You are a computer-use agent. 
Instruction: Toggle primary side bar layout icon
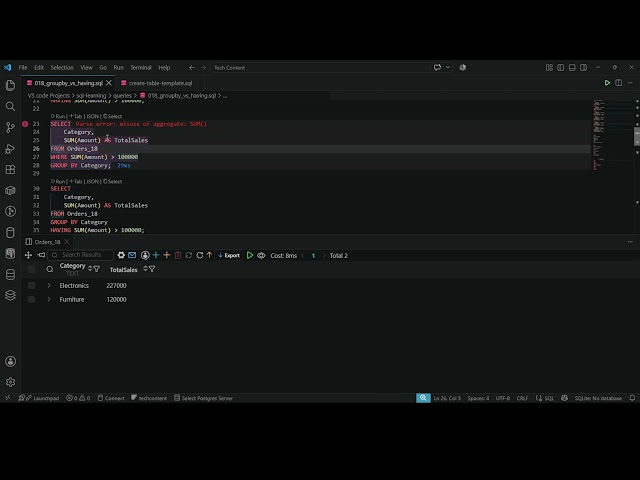tap(561, 67)
